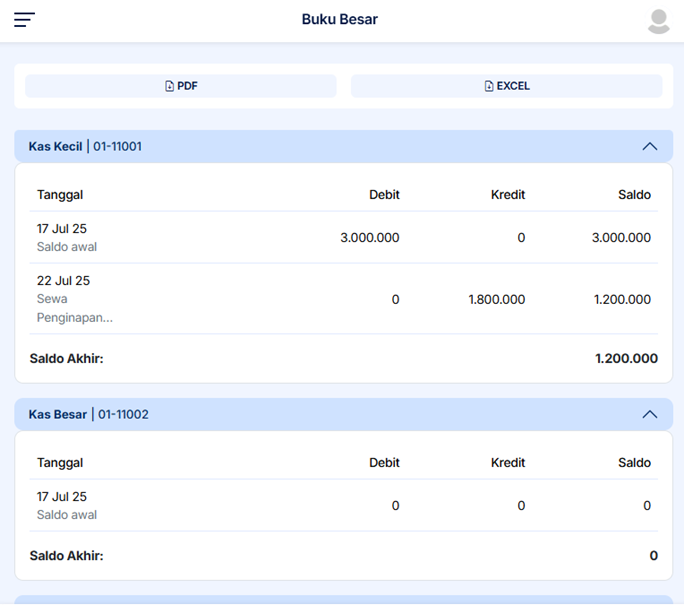
Task: Click the Saldo Akhir label in Kas Besar
Action: (66, 556)
